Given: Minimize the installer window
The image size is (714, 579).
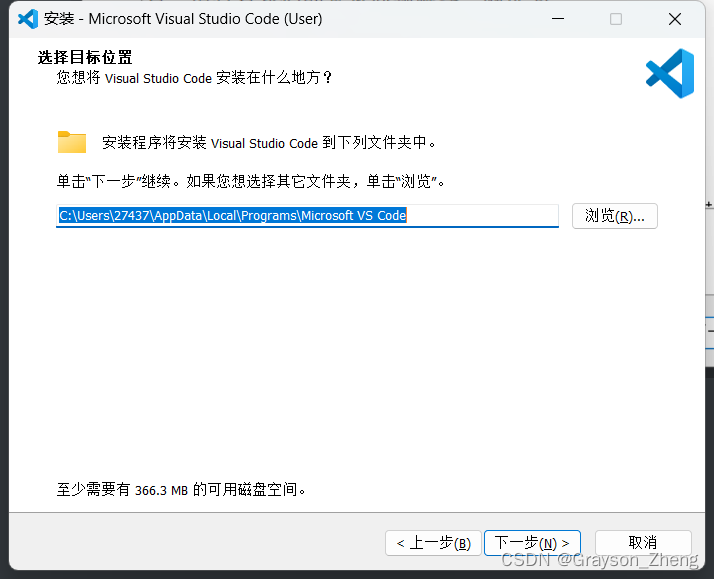Looking at the screenshot, I should [x=557, y=19].
